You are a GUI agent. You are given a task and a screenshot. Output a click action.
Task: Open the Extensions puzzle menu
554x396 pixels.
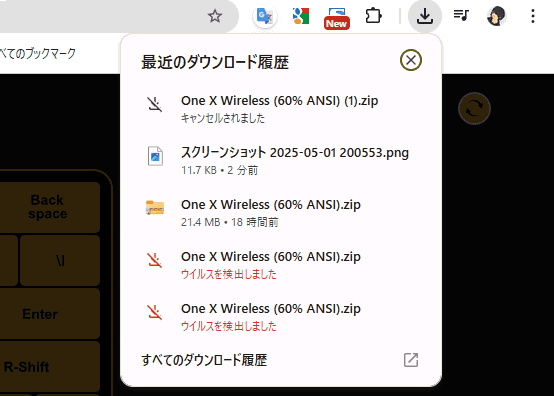(x=373, y=16)
